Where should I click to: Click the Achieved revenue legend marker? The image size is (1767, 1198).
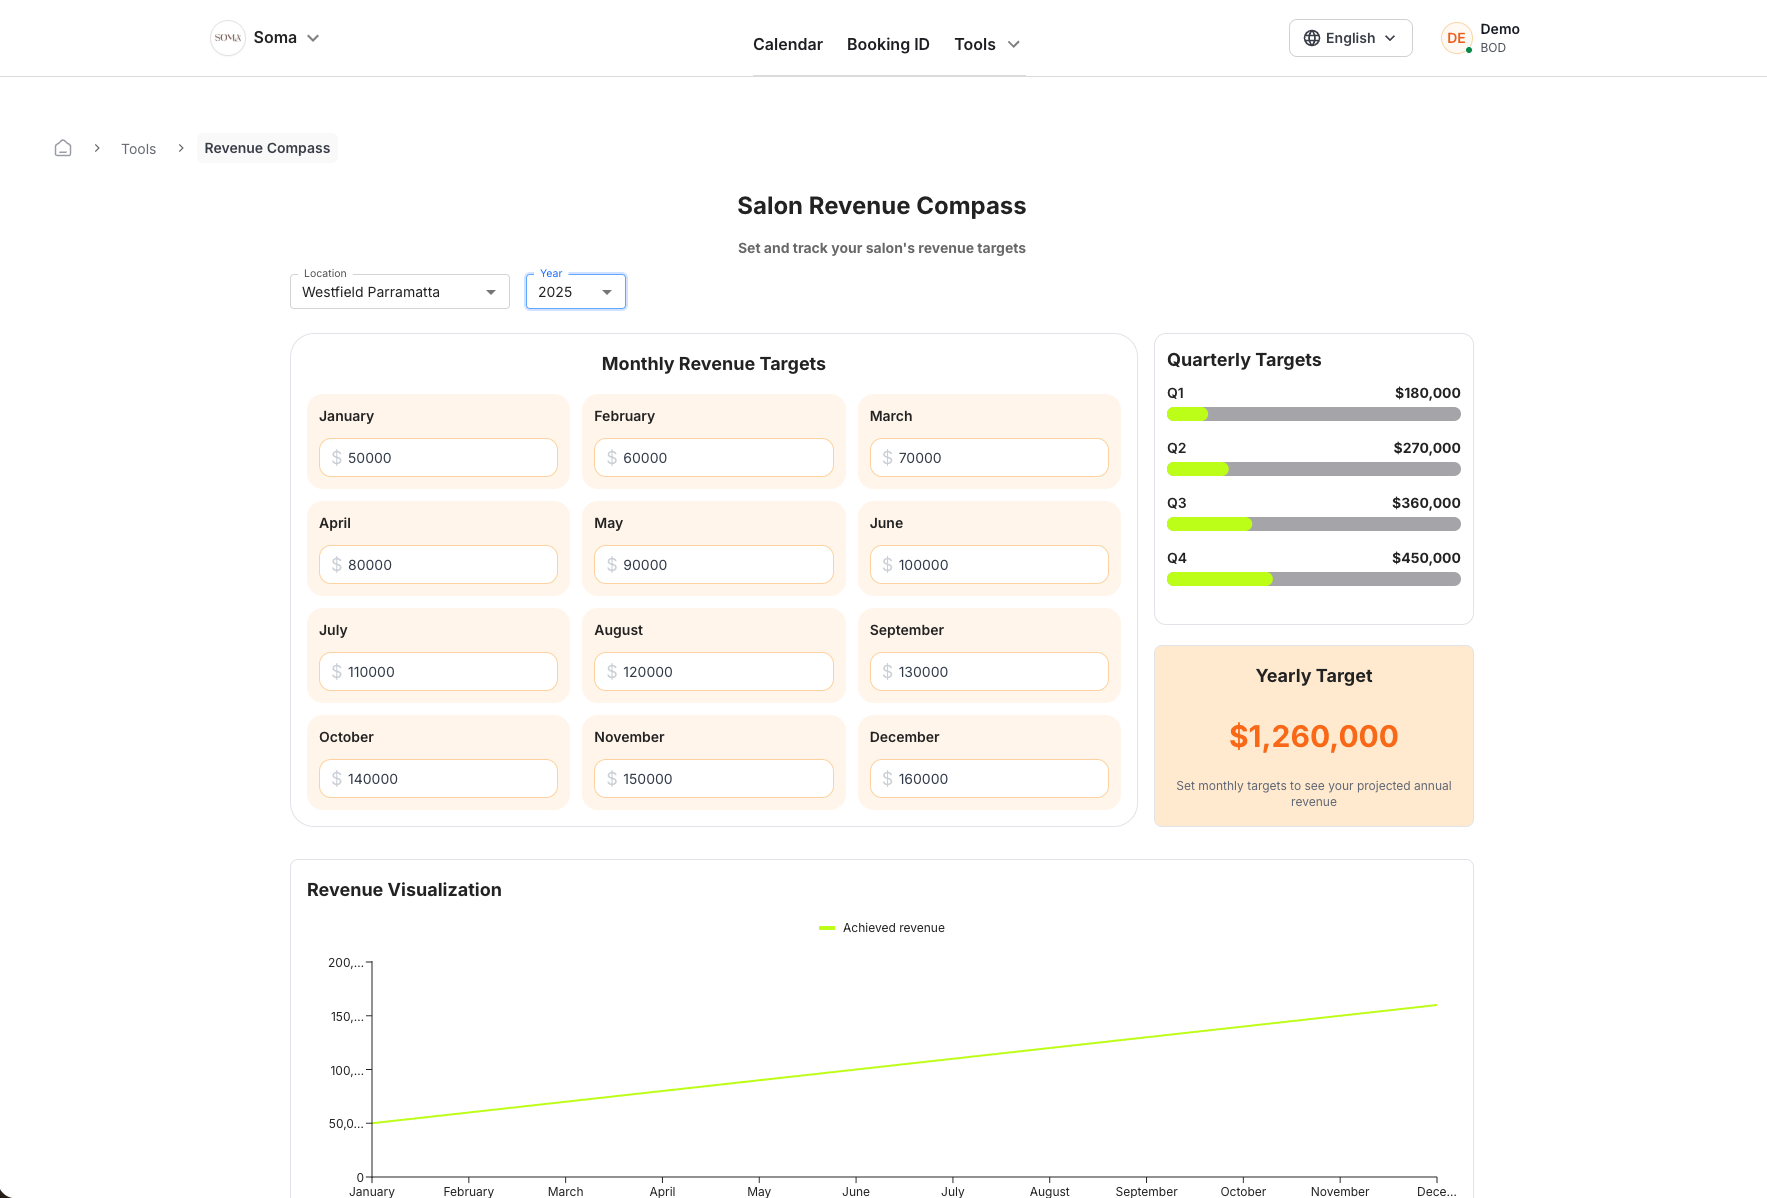point(825,927)
